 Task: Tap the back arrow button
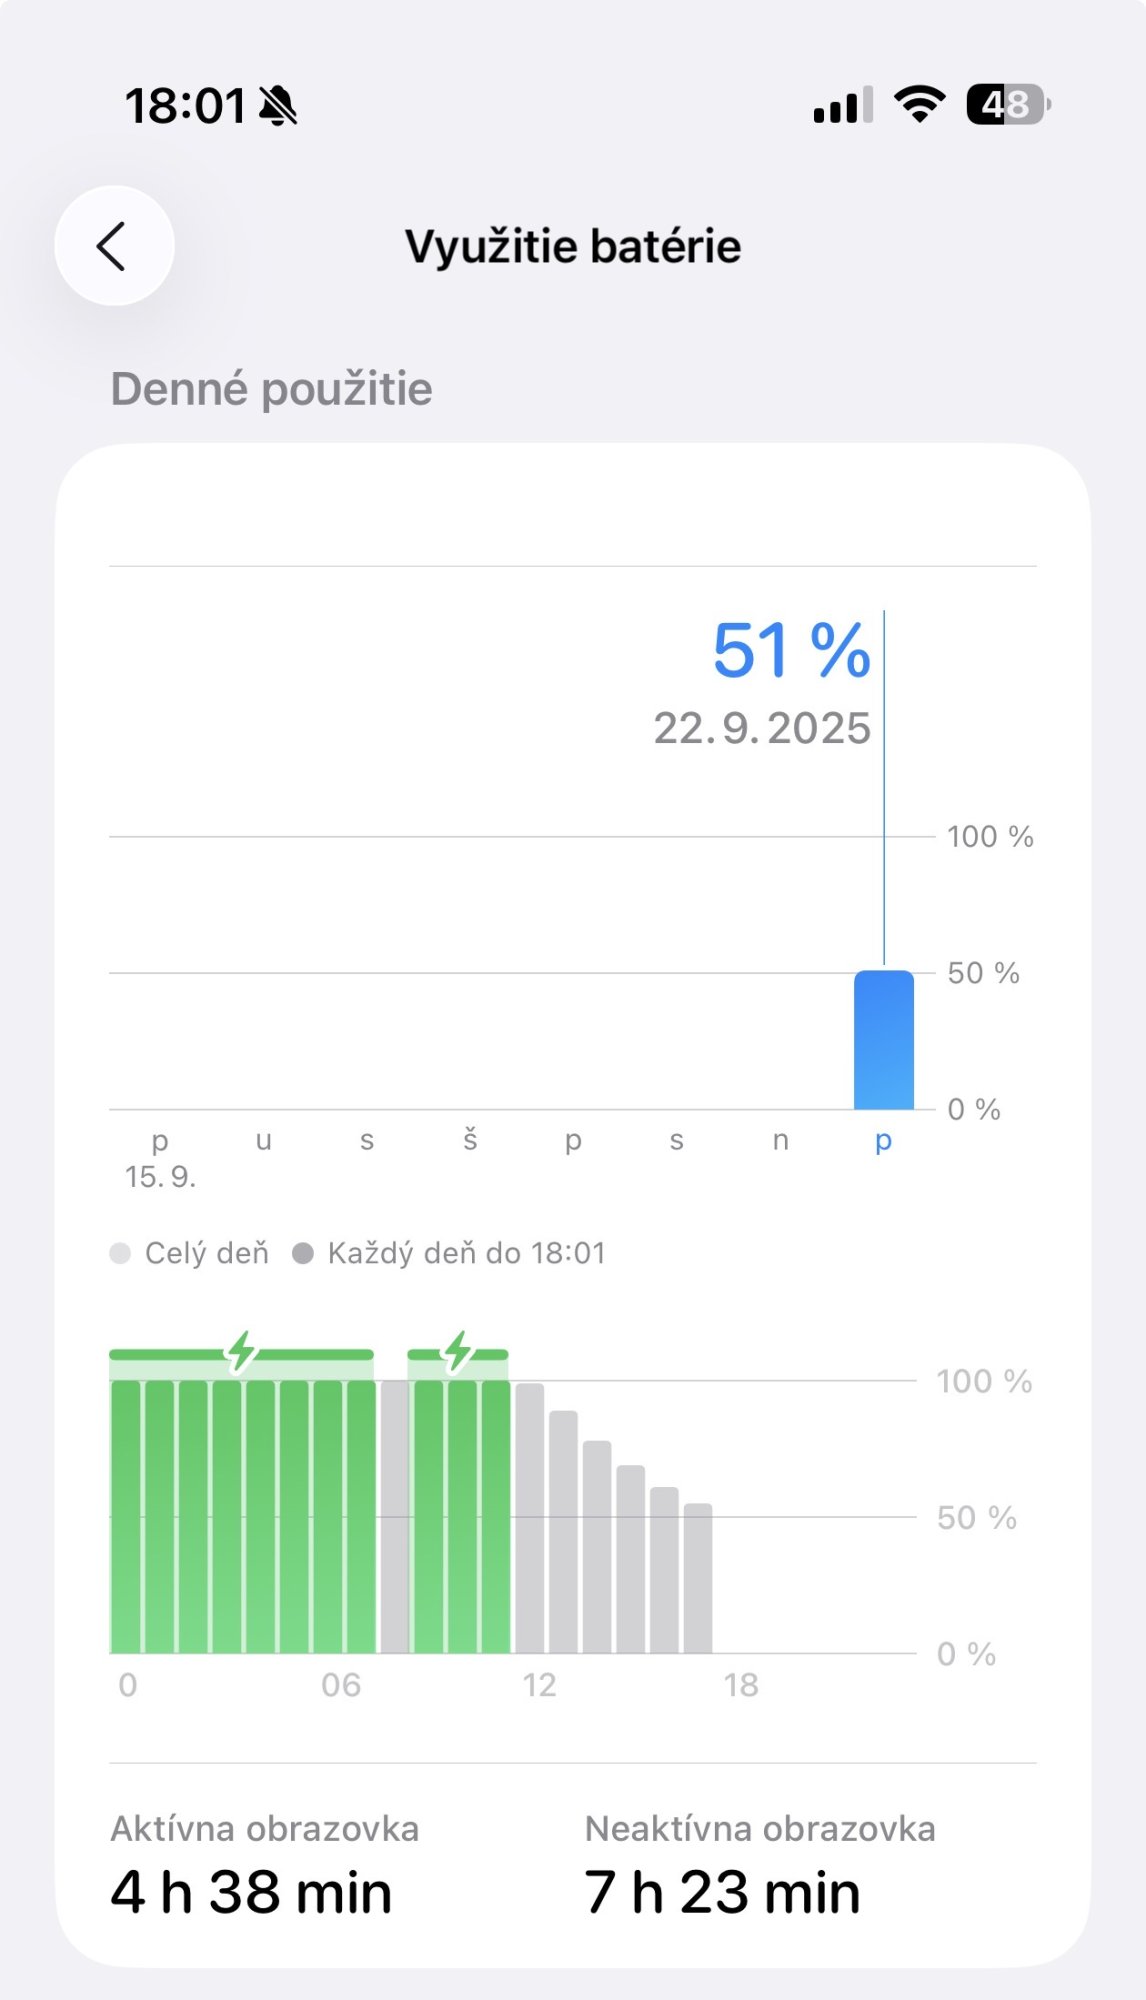pos(114,246)
